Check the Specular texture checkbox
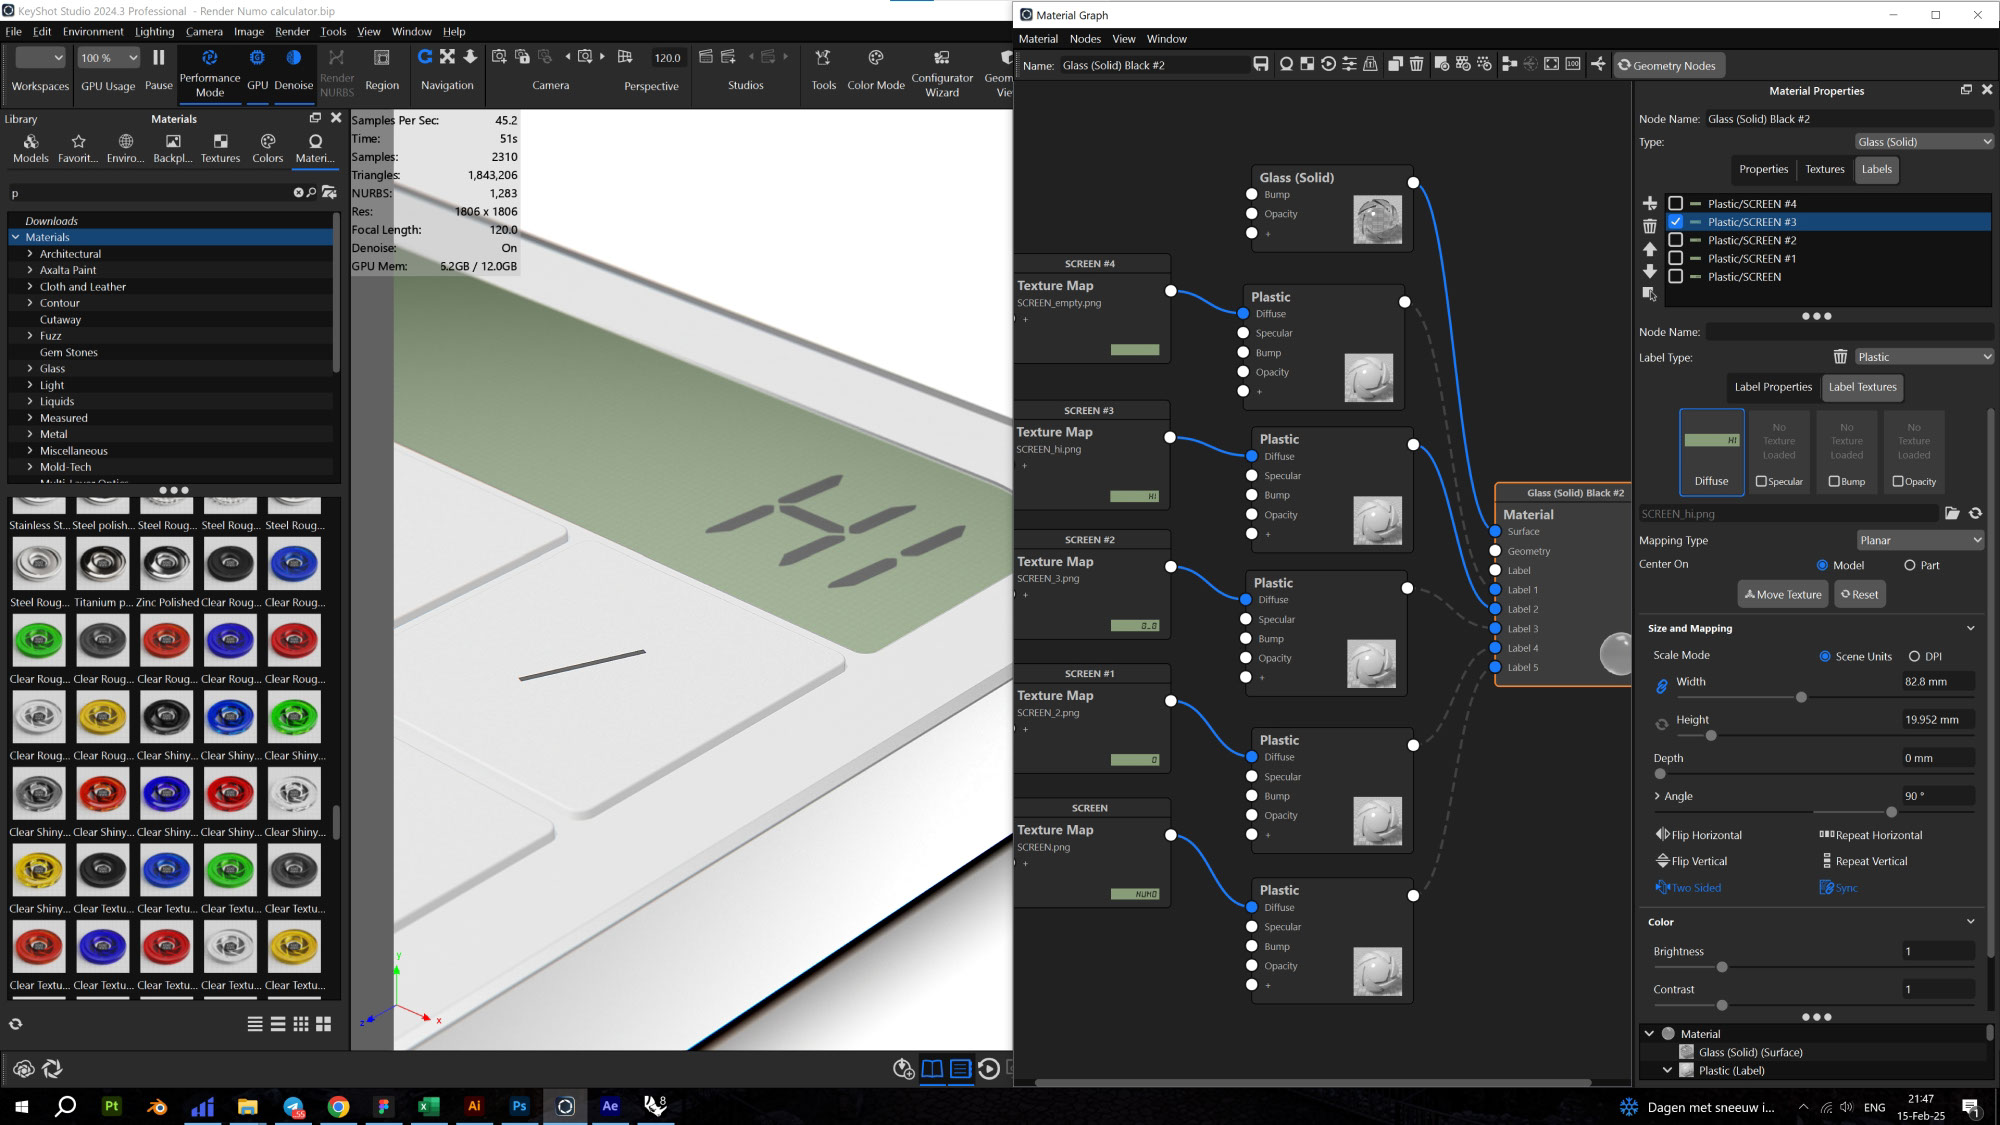Image resolution: width=2000 pixels, height=1125 pixels. (x=1762, y=481)
